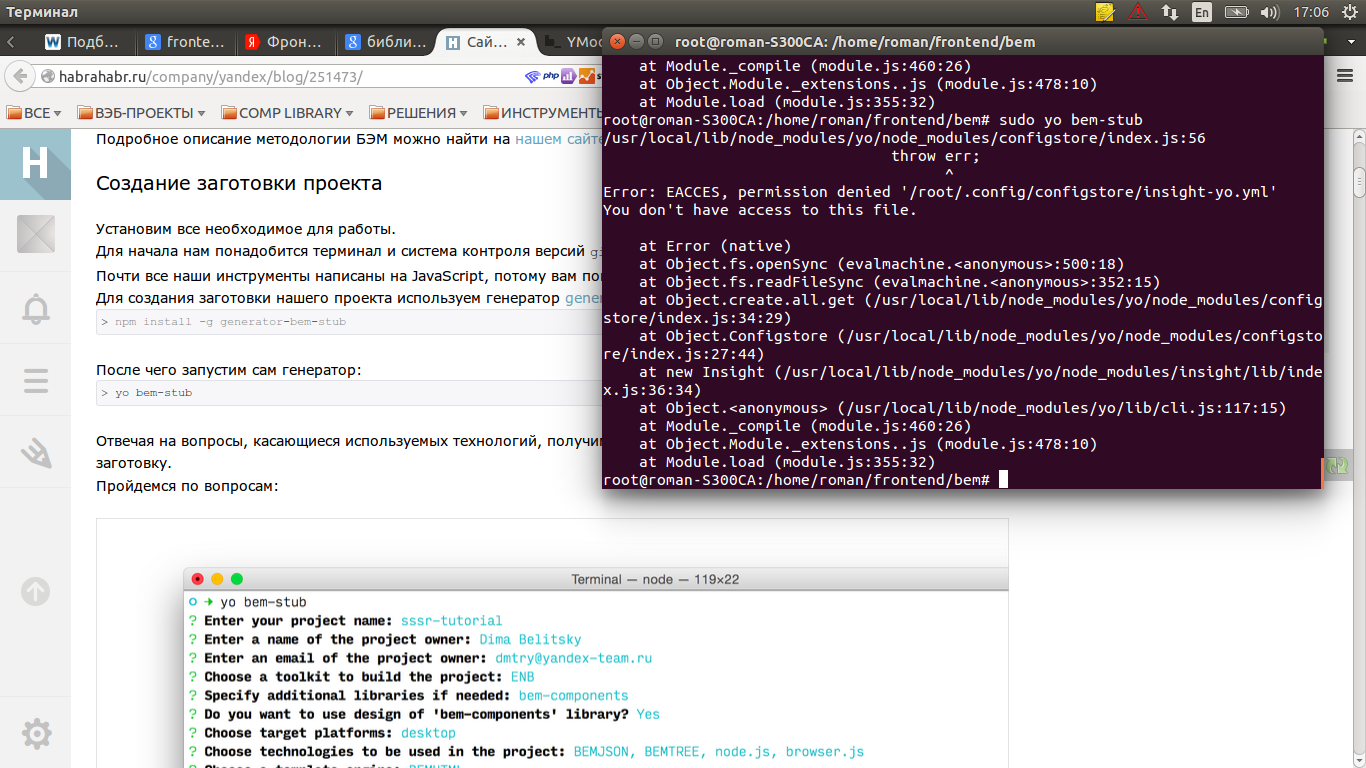Open the 'En' keyboard layout indicator
The height and width of the screenshot is (768, 1366).
pyautogui.click(x=1202, y=12)
